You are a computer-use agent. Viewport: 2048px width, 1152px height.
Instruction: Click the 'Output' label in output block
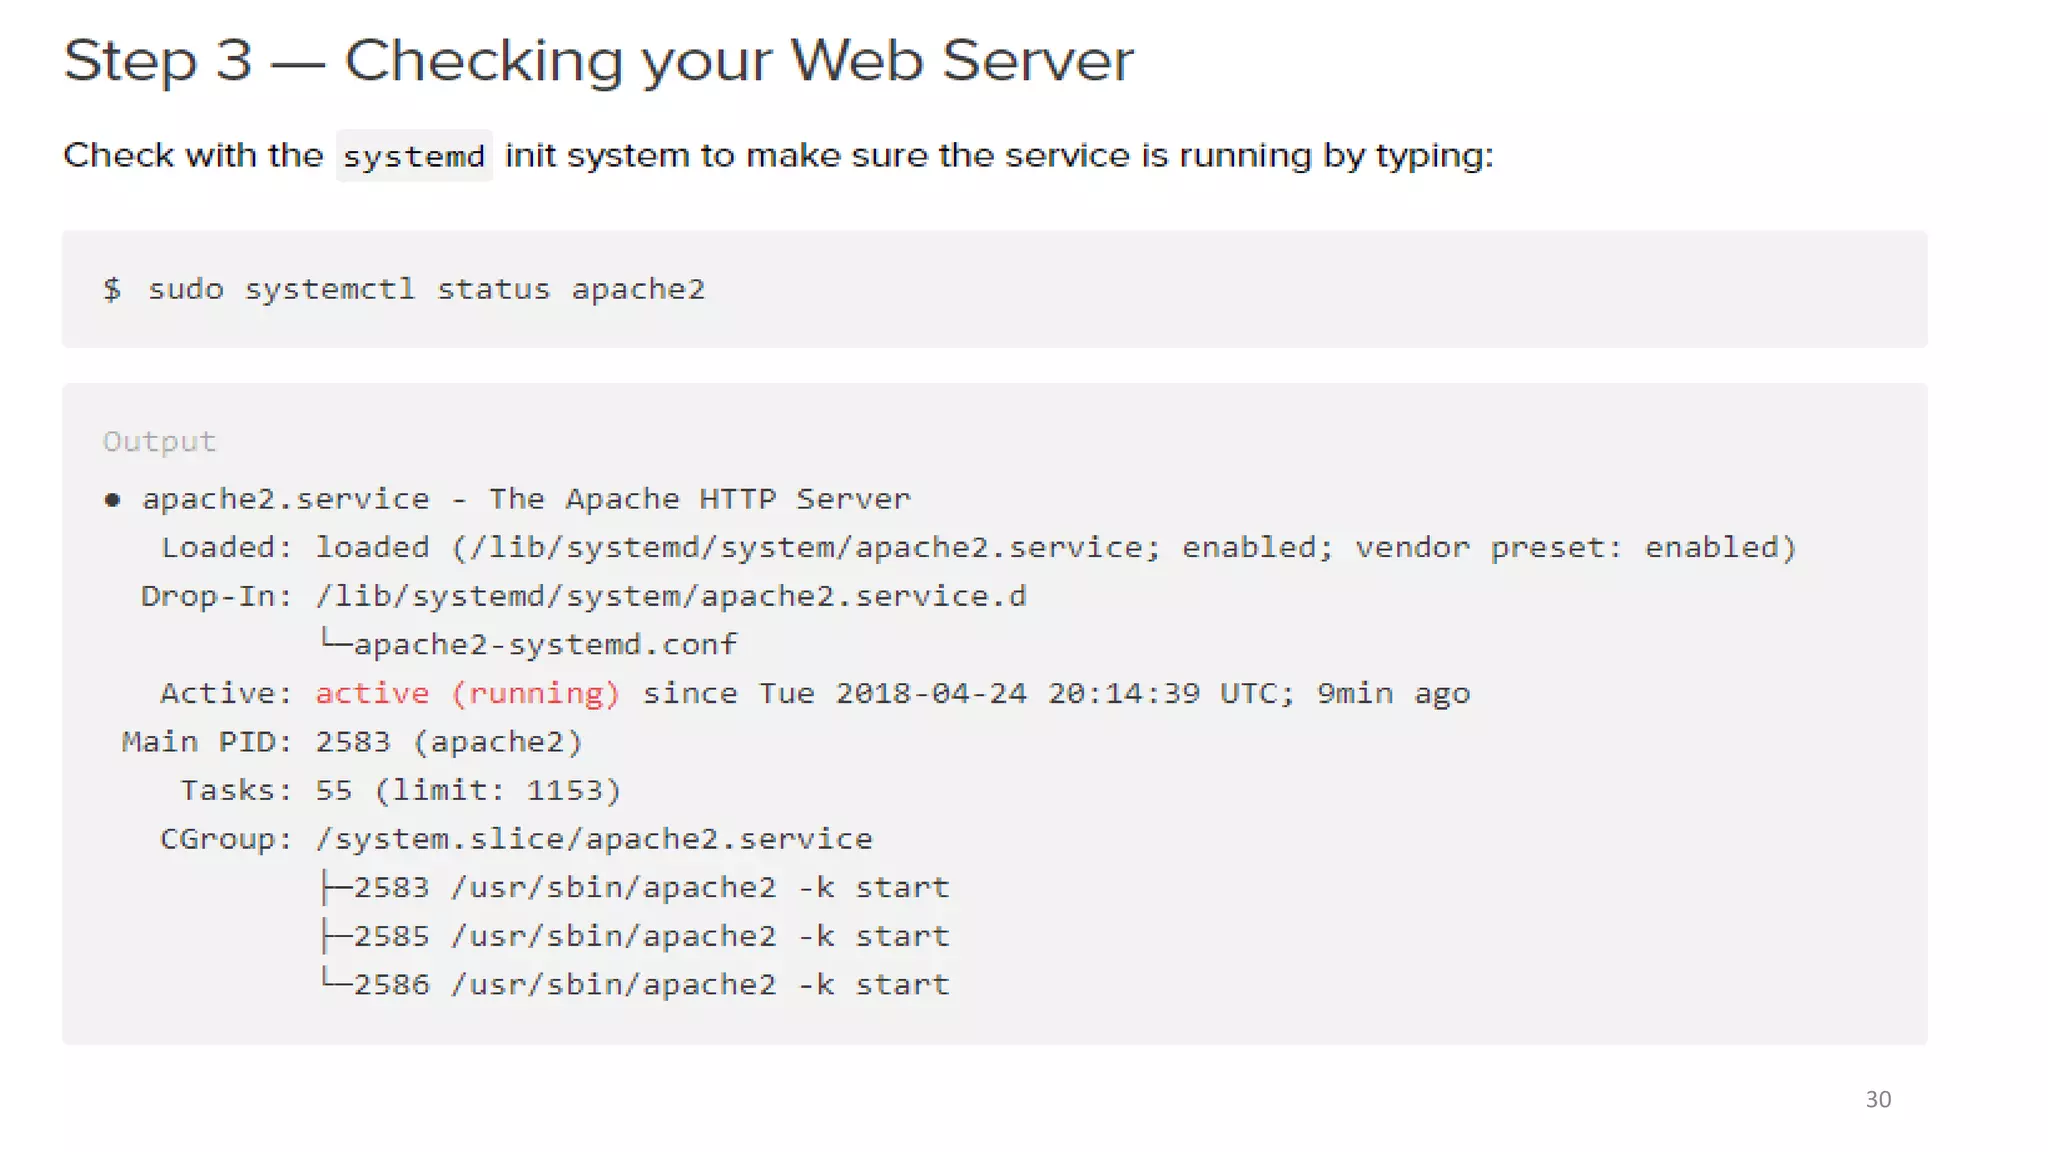159,441
